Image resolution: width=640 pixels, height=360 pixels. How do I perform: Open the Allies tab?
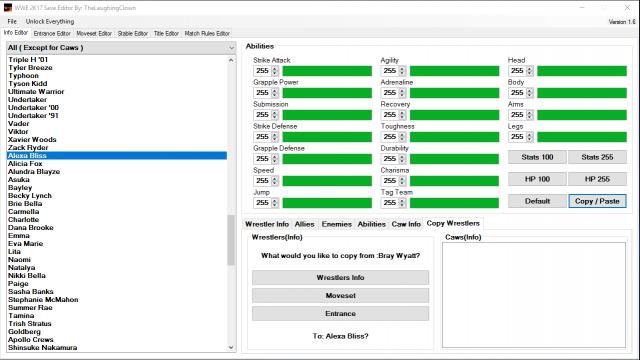tap(304, 224)
